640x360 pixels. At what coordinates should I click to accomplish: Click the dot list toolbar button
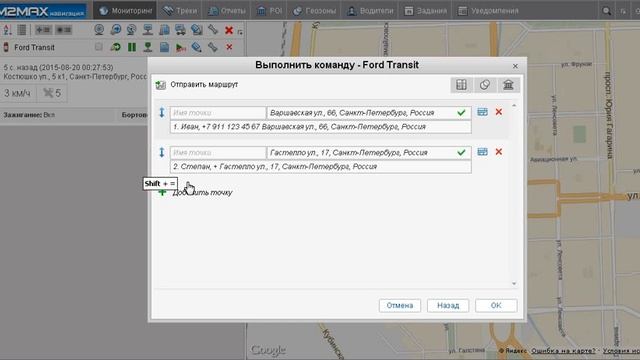(64, 30)
